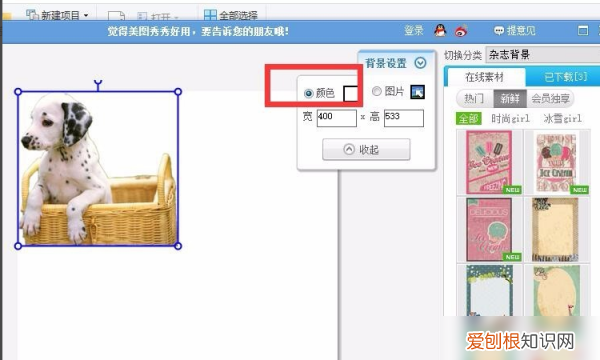Screen dimensions: 600x360
Task: Click the bottom-left resize handle of dog image
Action: click(x=18, y=246)
